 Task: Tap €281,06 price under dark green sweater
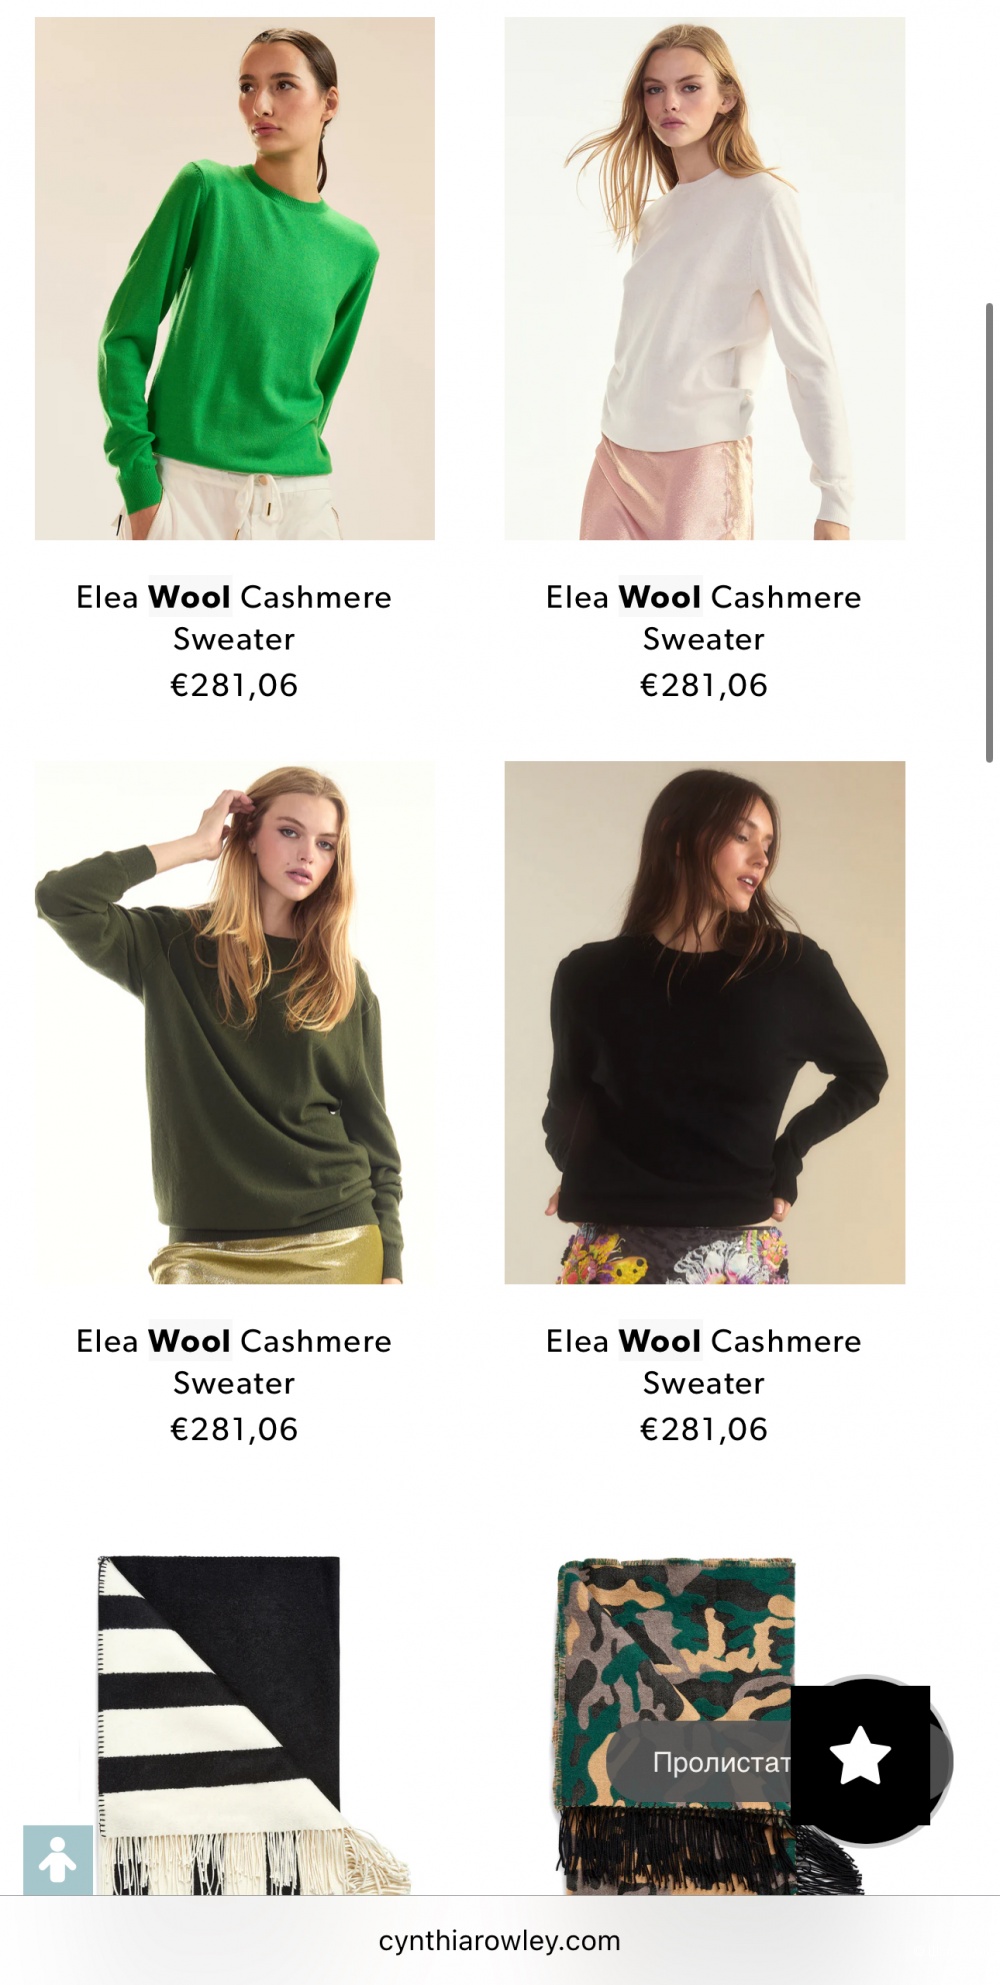pos(234,1429)
